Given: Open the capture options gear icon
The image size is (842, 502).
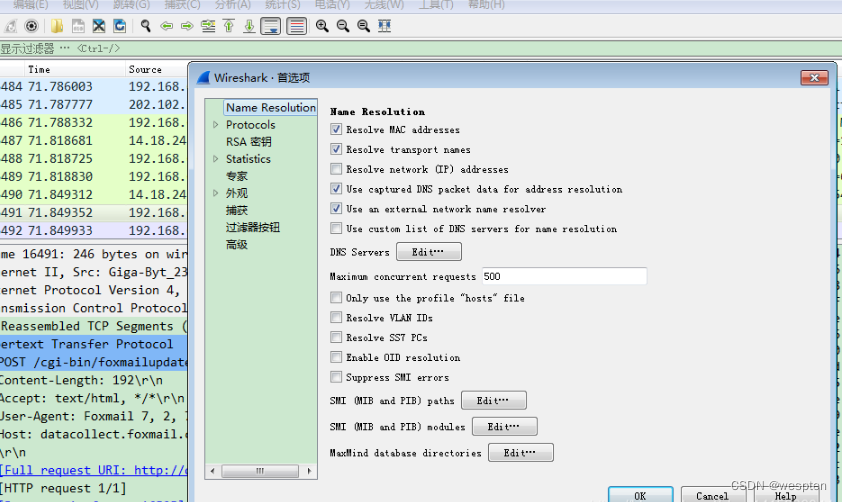Looking at the screenshot, I should tap(32, 26).
